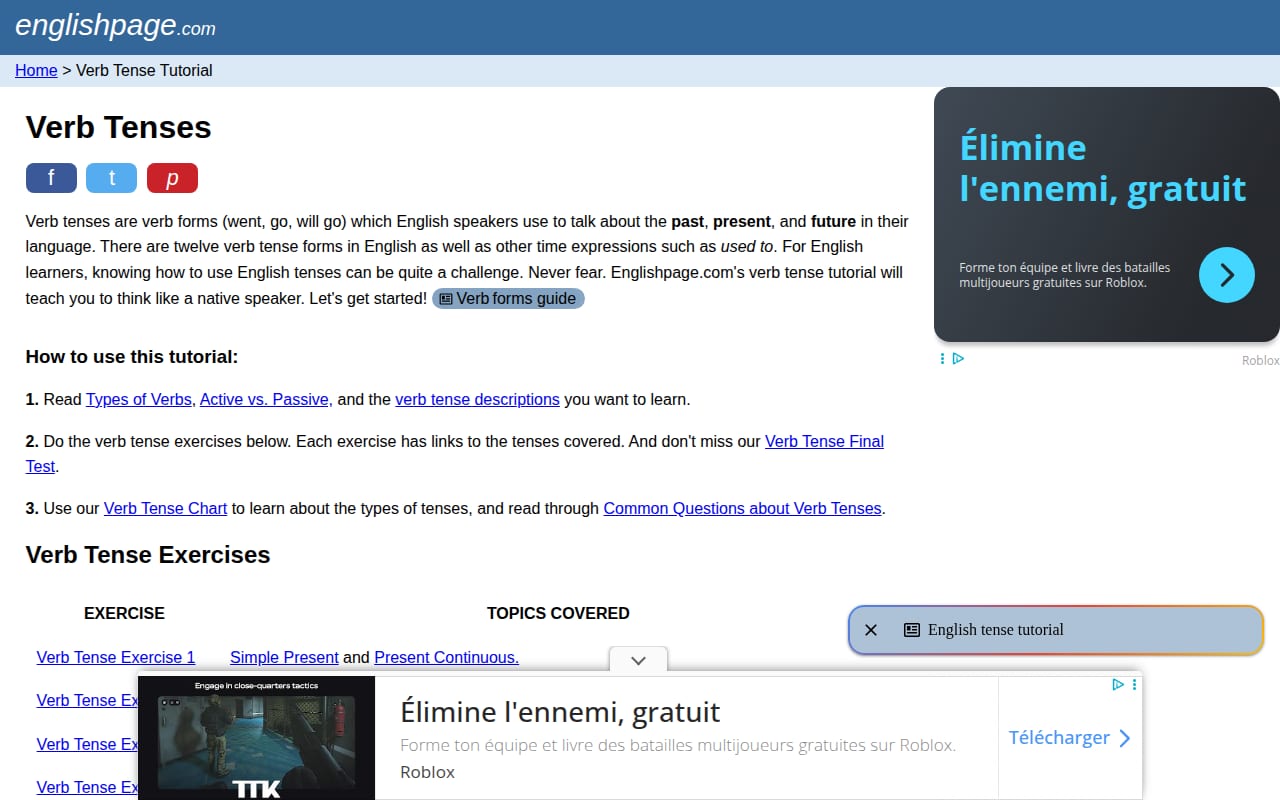
Task: Open Verb Tense Final Test link
Action: tap(824, 441)
